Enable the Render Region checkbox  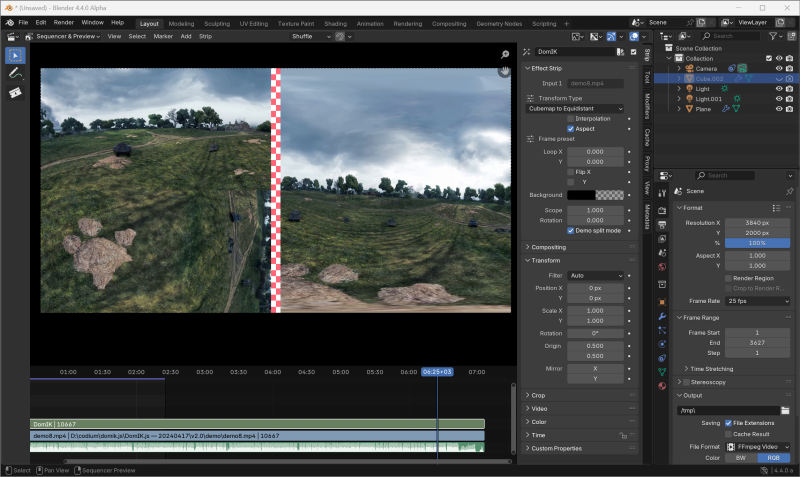tap(728, 279)
